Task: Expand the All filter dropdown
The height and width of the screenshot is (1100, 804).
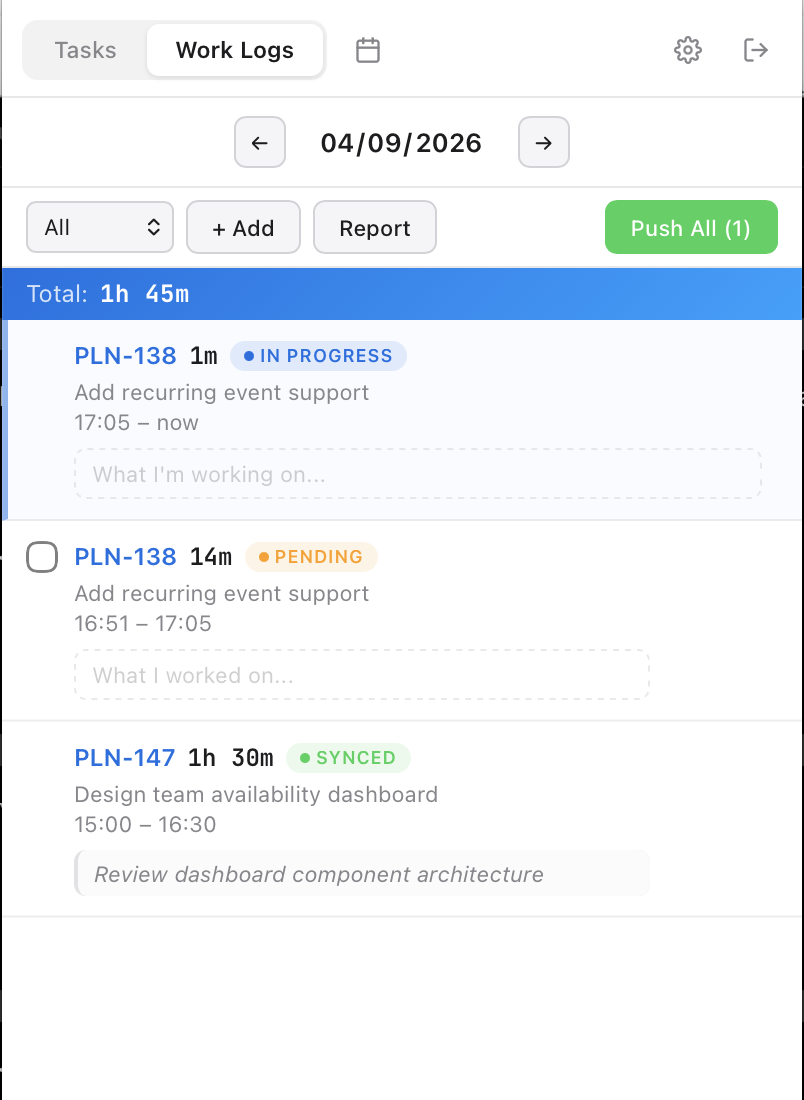Action: click(x=100, y=228)
